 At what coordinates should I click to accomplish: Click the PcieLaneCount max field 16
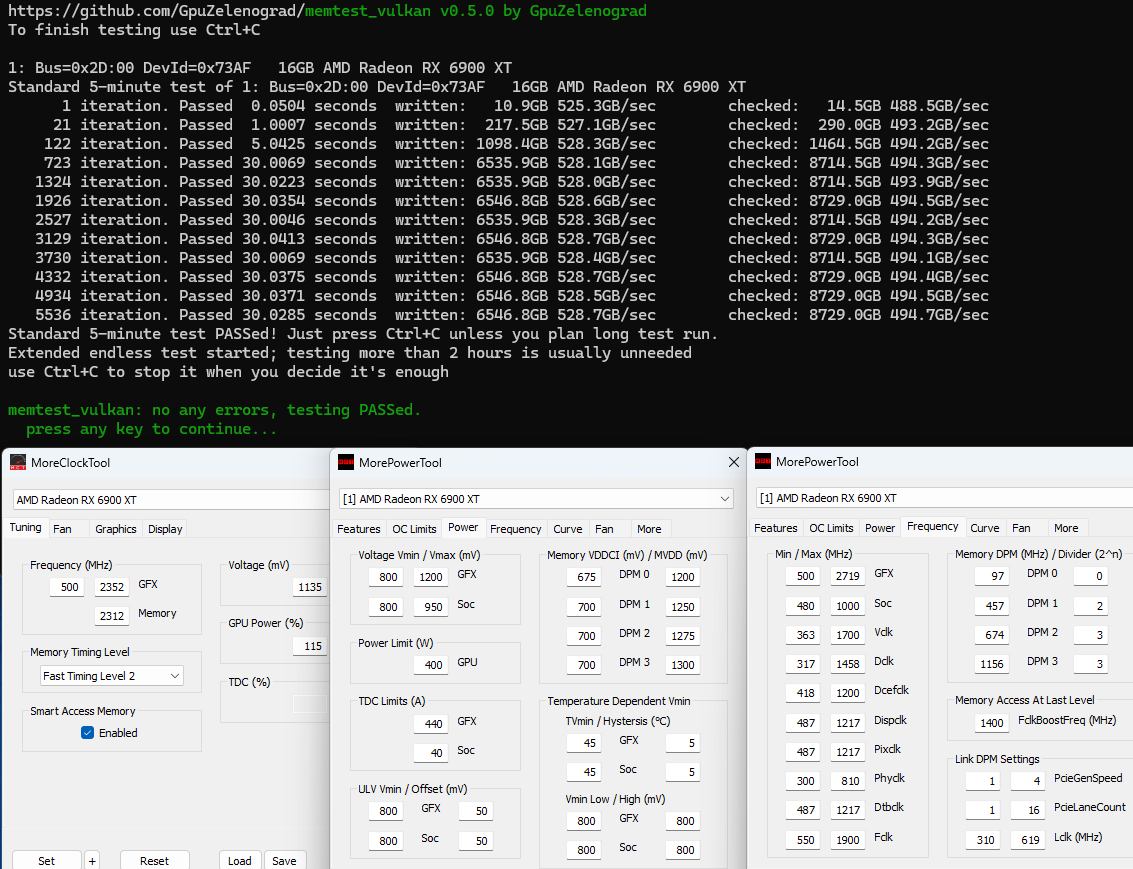tap(1028, 810)
